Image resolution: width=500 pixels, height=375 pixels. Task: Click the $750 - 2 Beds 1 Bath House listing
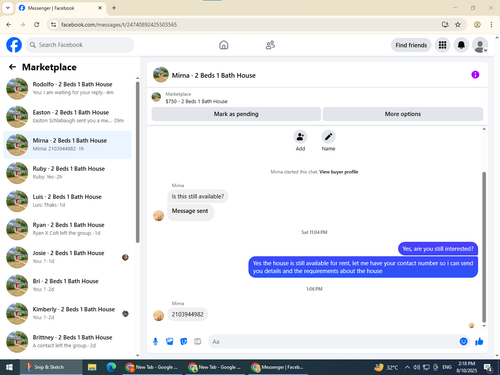196,101
